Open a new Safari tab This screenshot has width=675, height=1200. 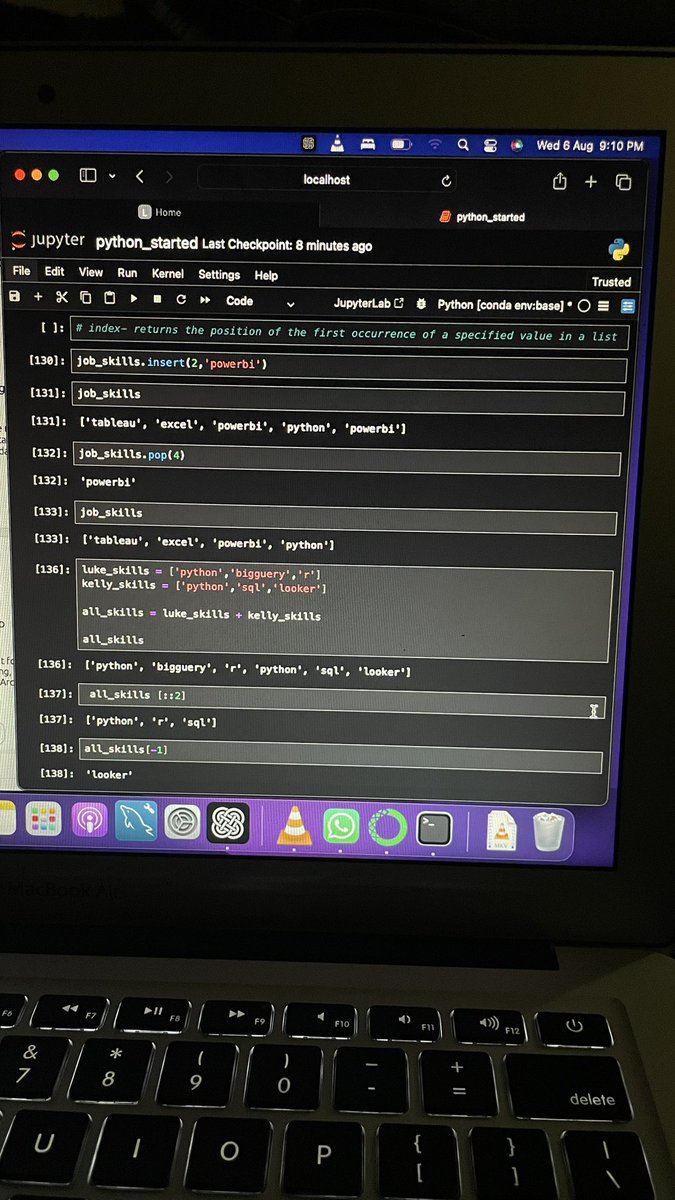591,182
